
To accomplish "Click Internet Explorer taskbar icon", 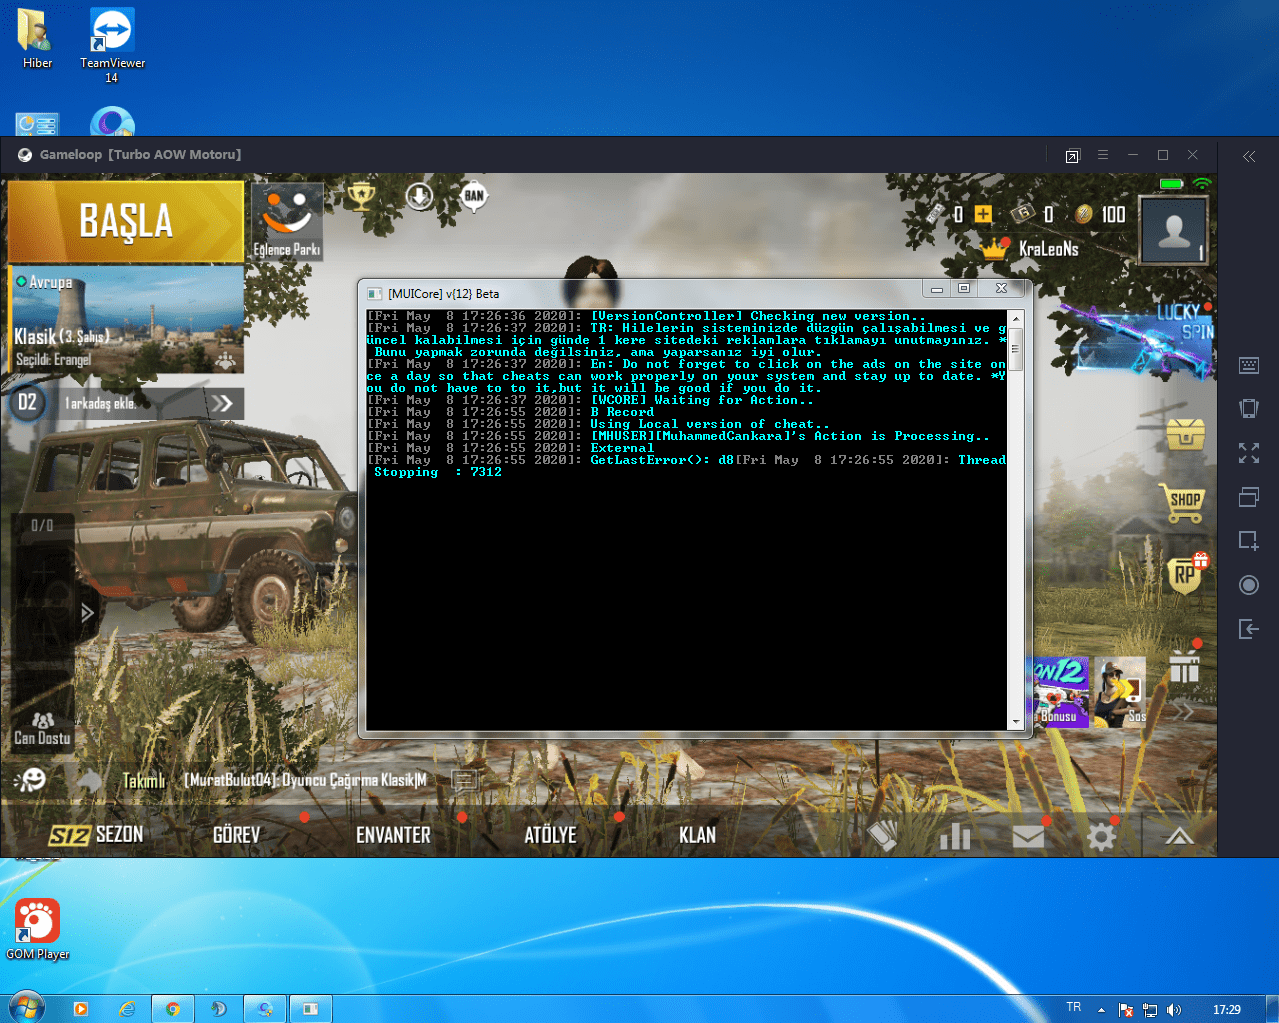I will point(127,1009).
